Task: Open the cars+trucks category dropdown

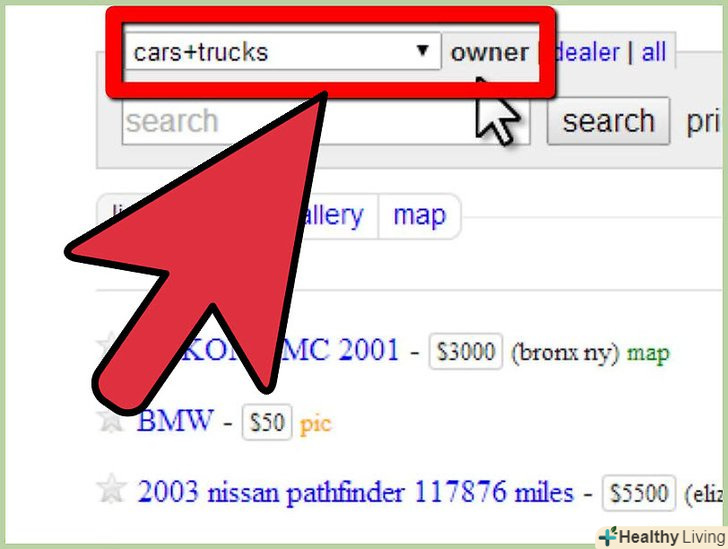Action: tap(282, 51)
